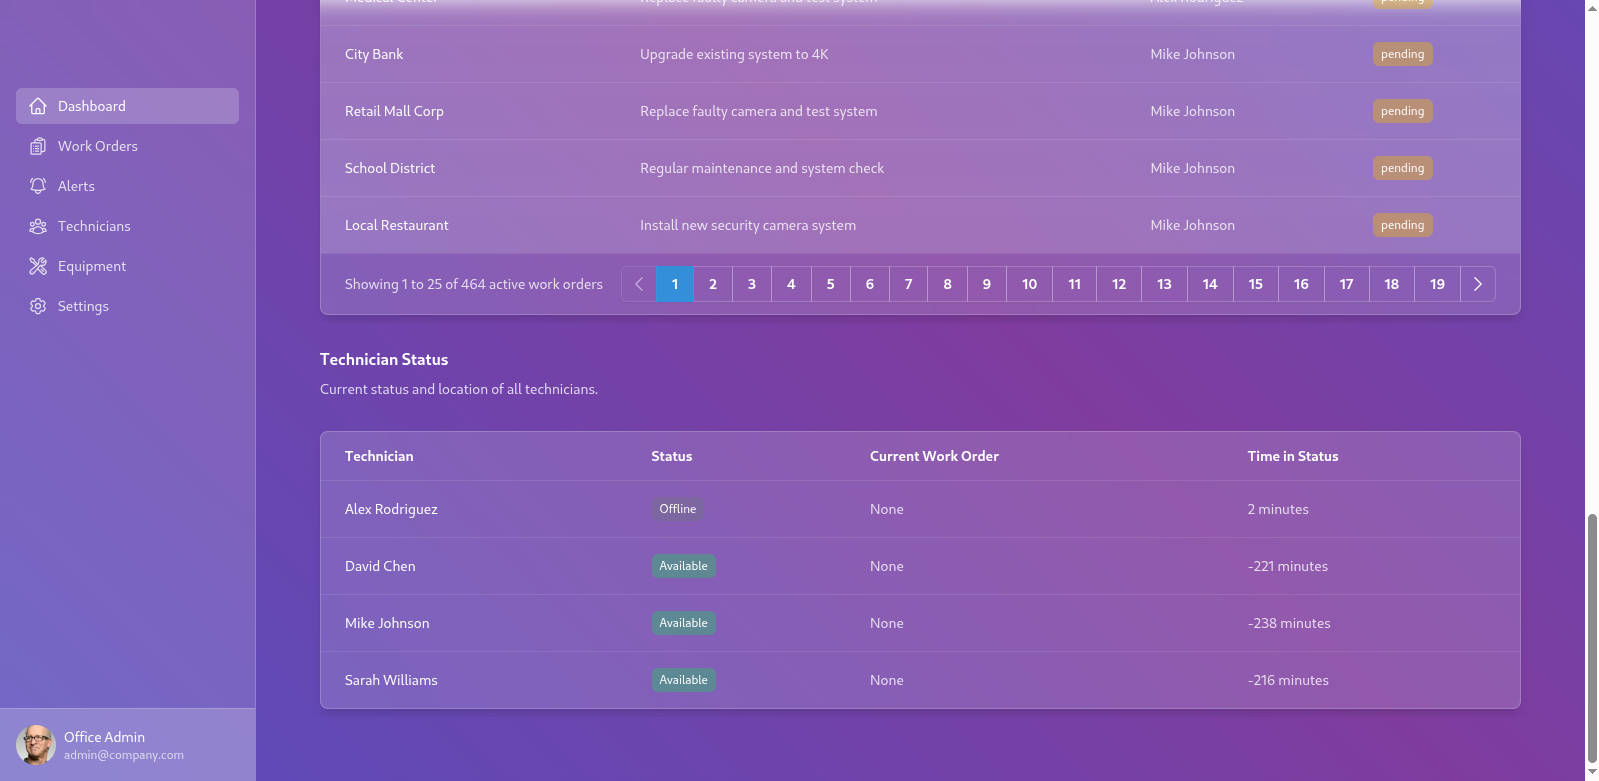This screenshot has height=781, width=1599.
Task: Open Dashboard in the sidebar
Action: point(127,106)
